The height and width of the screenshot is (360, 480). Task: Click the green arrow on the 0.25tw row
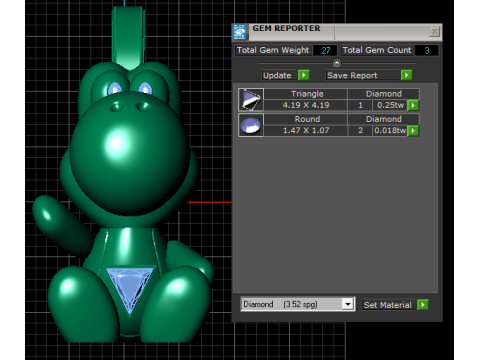(413, 105)
